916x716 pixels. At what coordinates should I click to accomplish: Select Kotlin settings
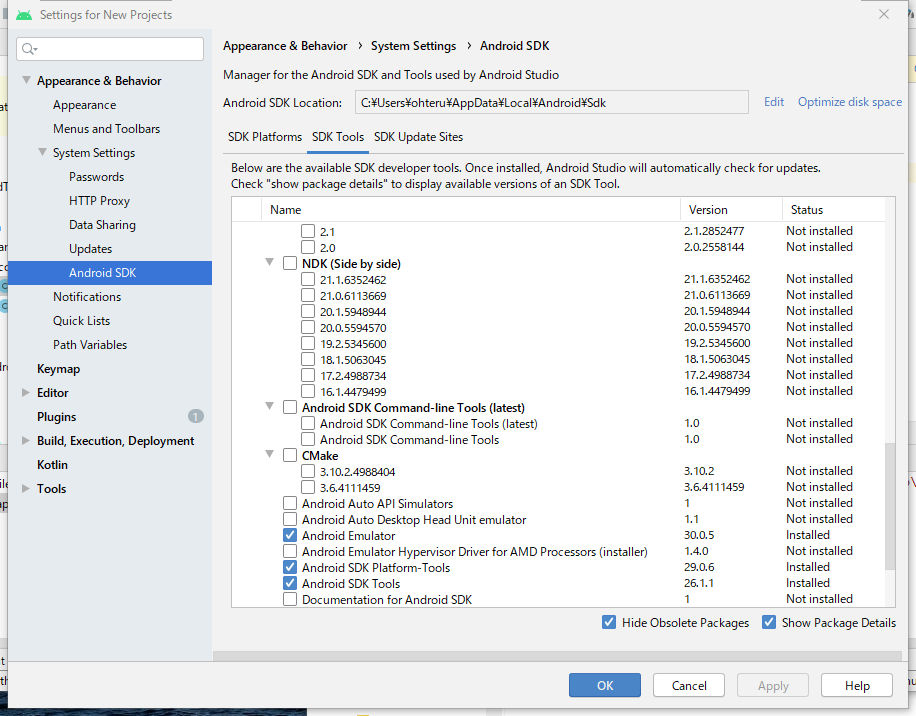coord(52,464)
